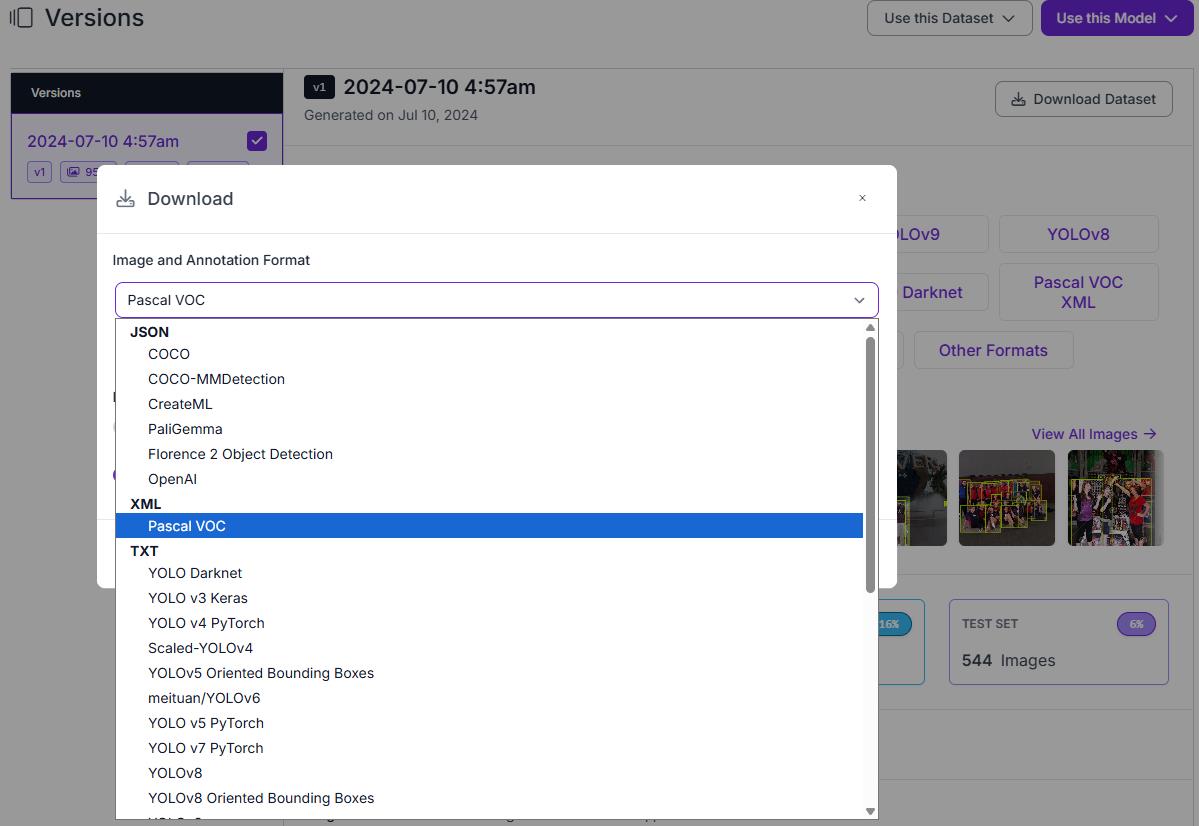Click the format list scrollbar thumb
This screenshot has height=826, width=1199.
pyautogui.click(x=870, y=462)
